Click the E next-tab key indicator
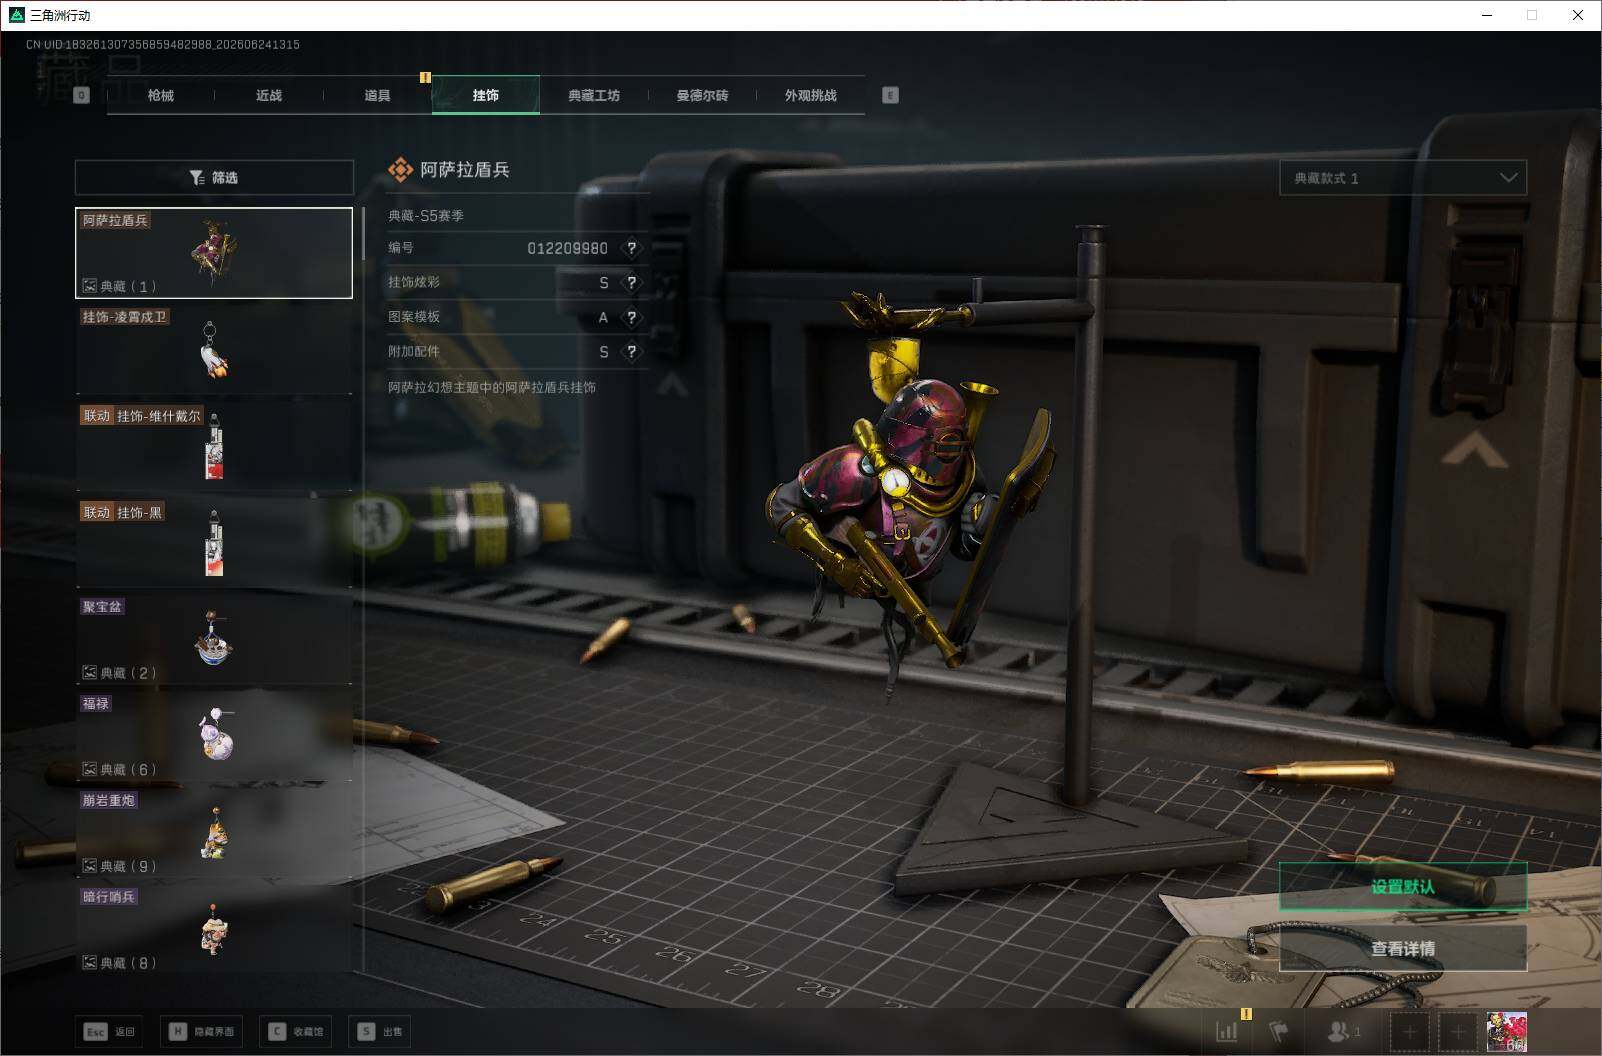 click(x=890, y=95)
